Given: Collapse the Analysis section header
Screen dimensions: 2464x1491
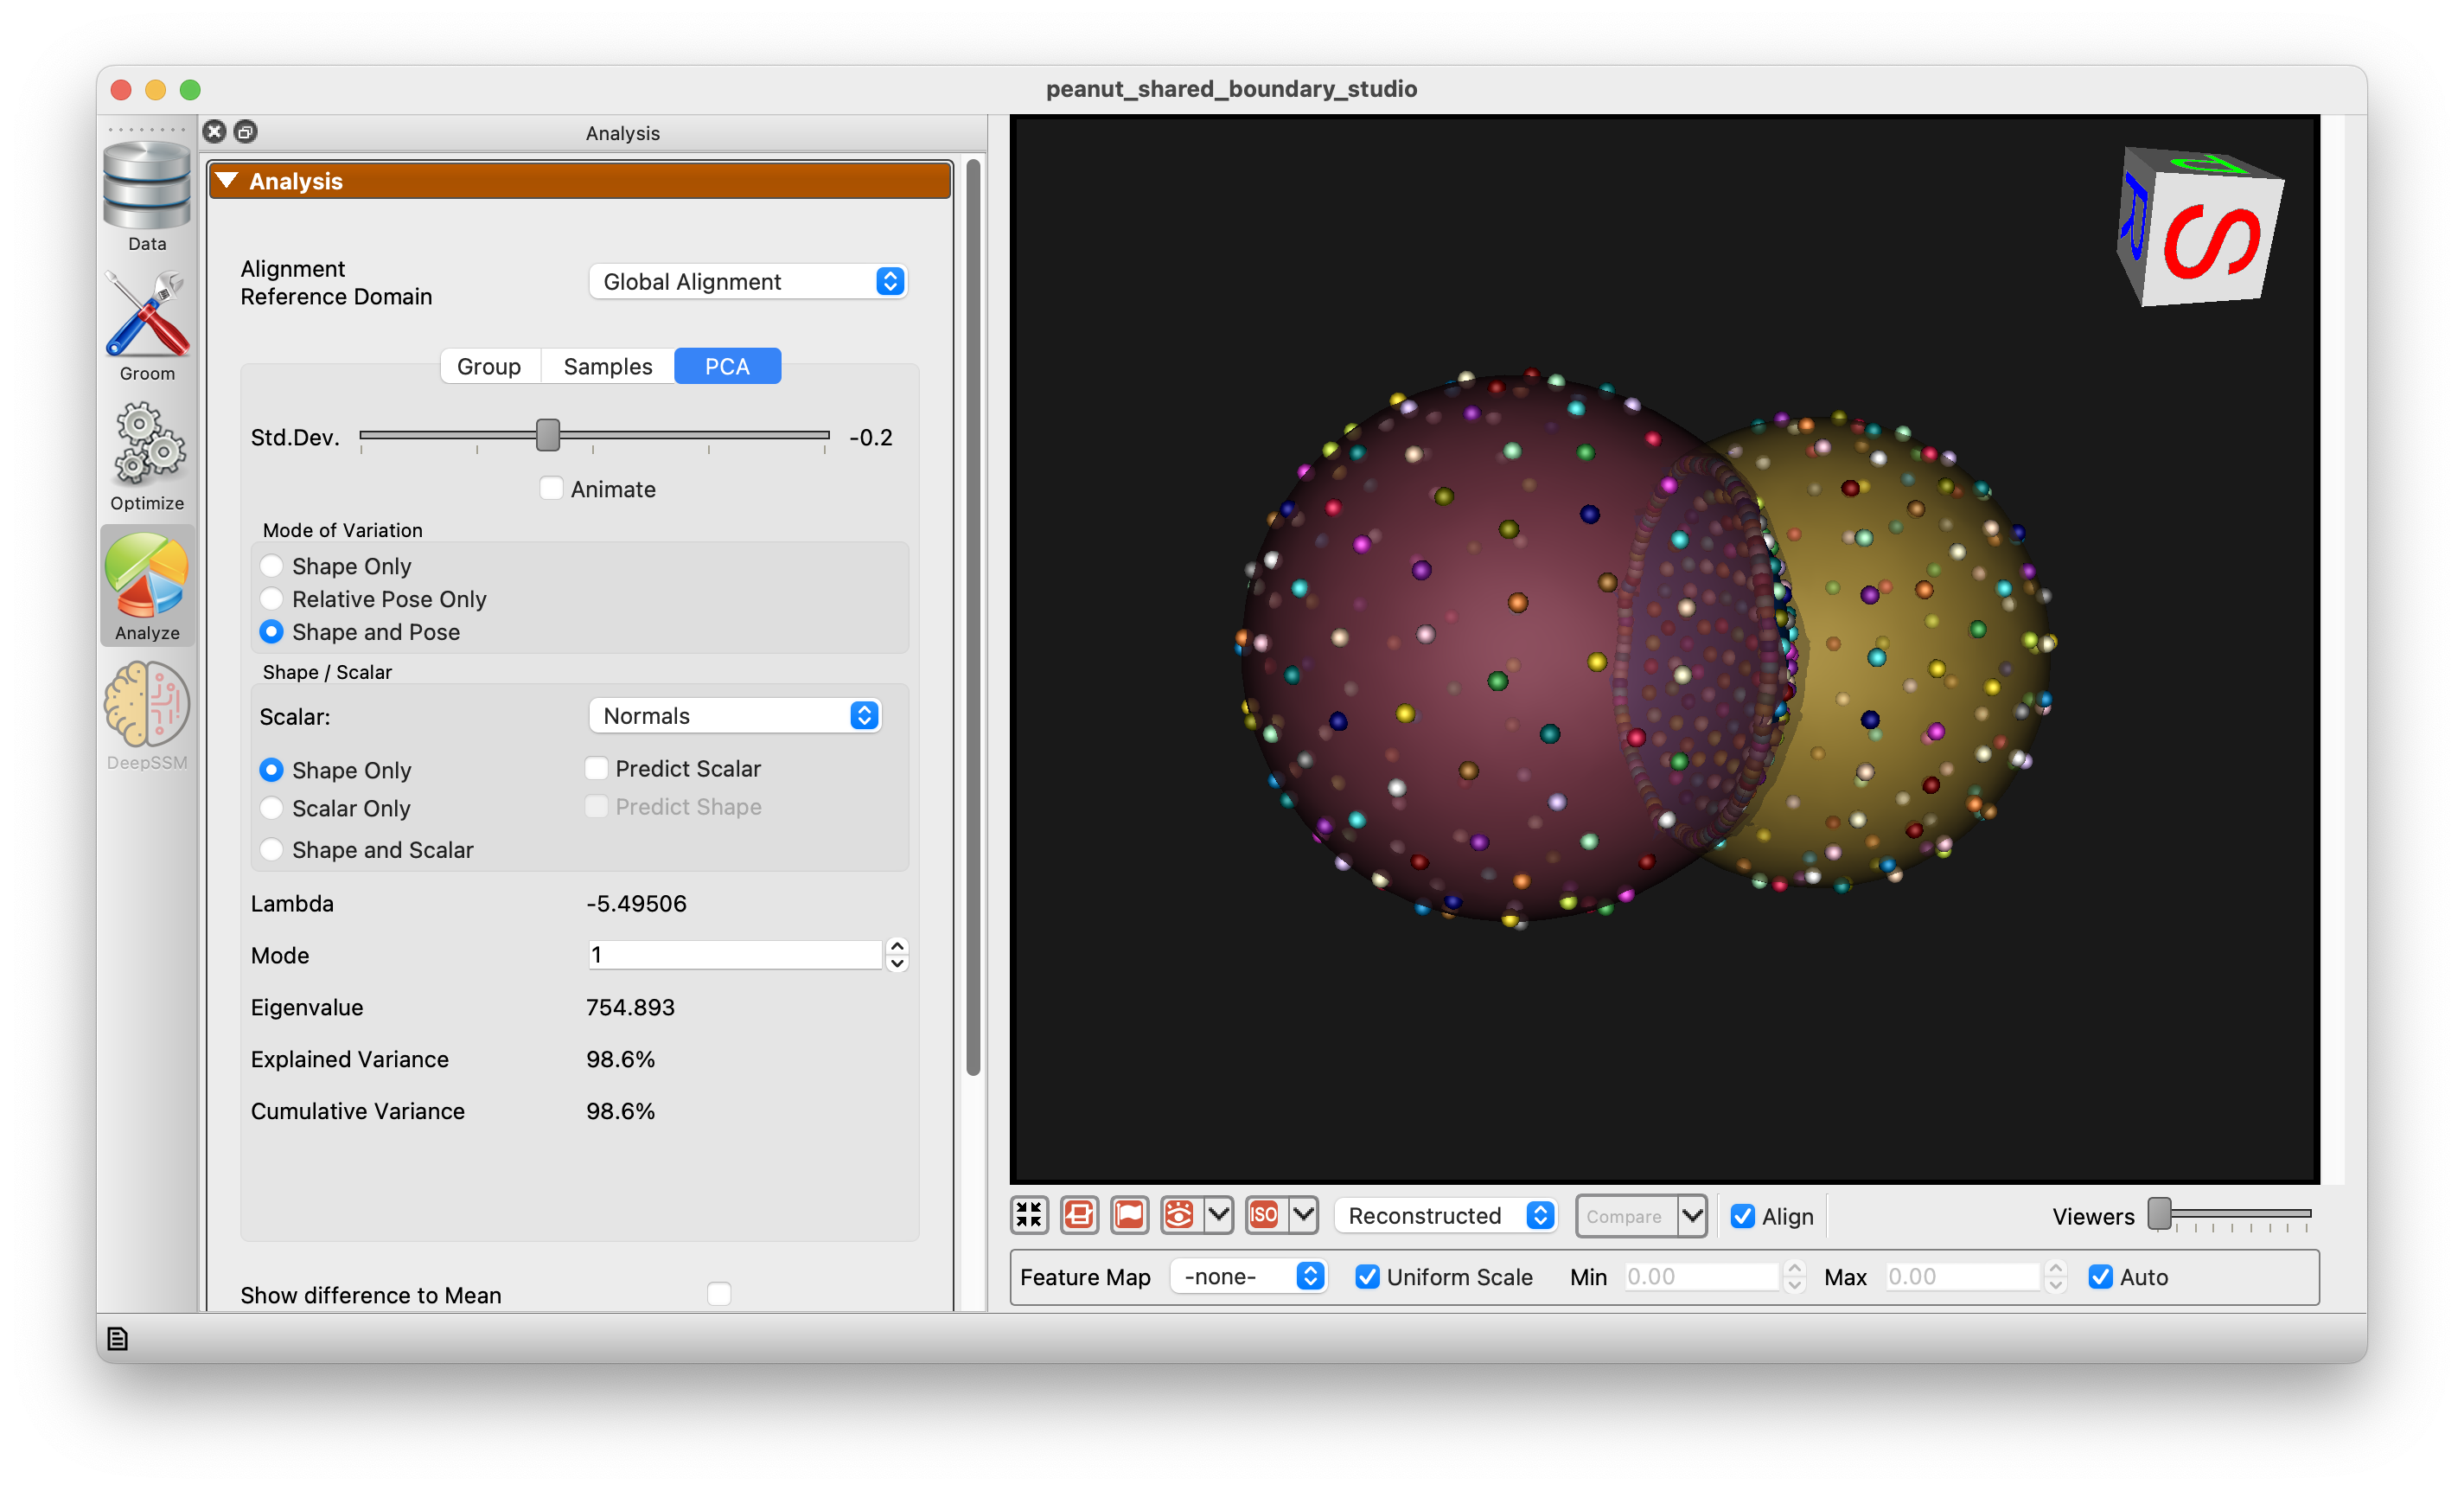Looking at the screenshot, I should click(580, 181).
